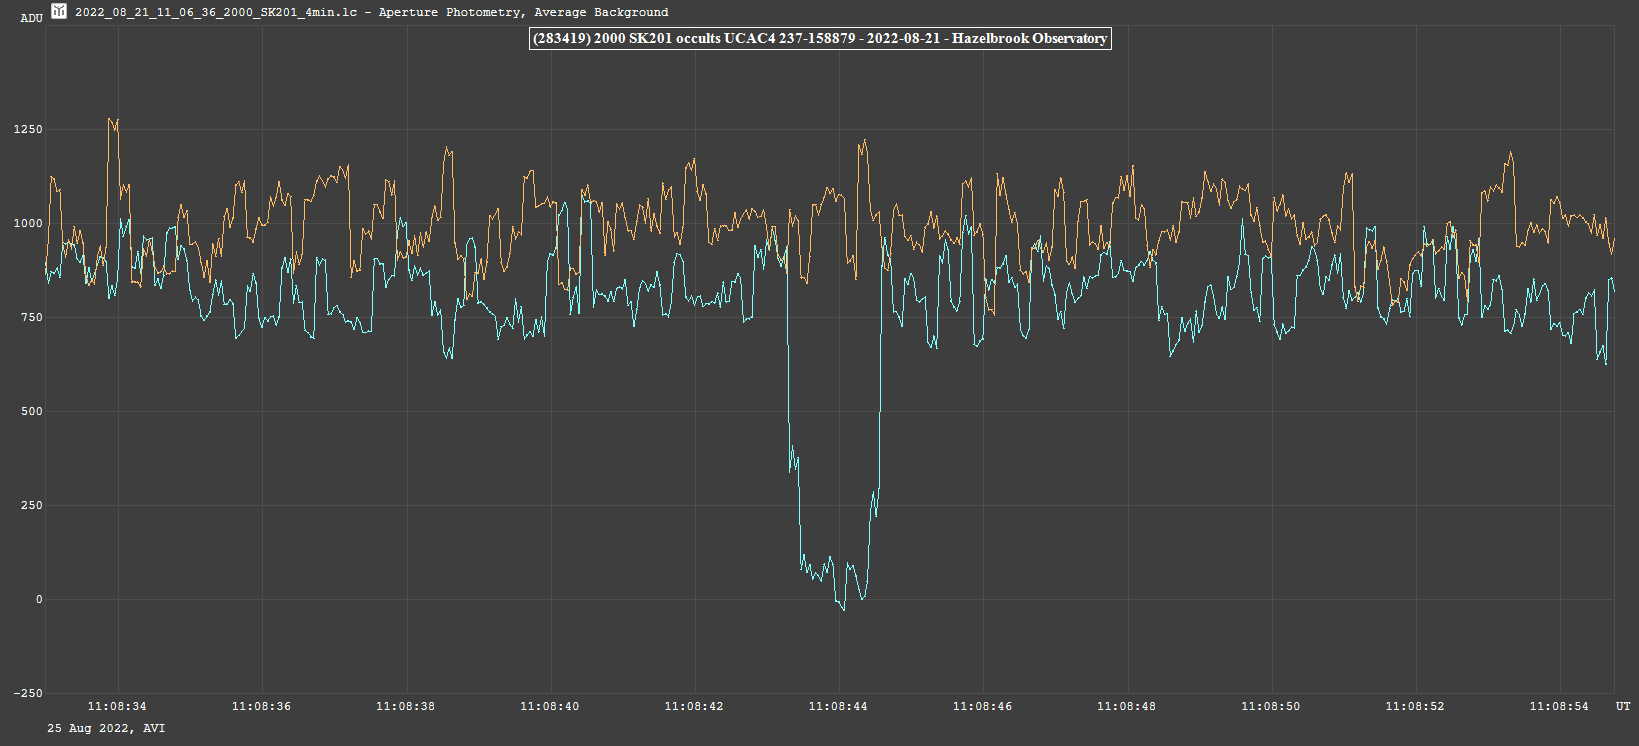Click the chart title box about 2000 SK201

point(820,38)
